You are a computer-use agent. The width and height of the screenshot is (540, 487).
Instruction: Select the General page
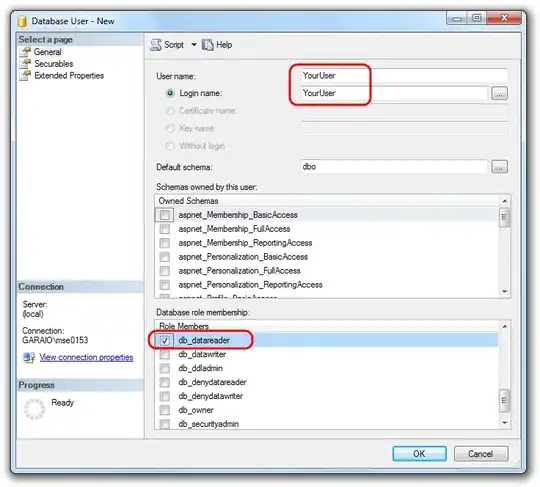[x=48, y=52]
